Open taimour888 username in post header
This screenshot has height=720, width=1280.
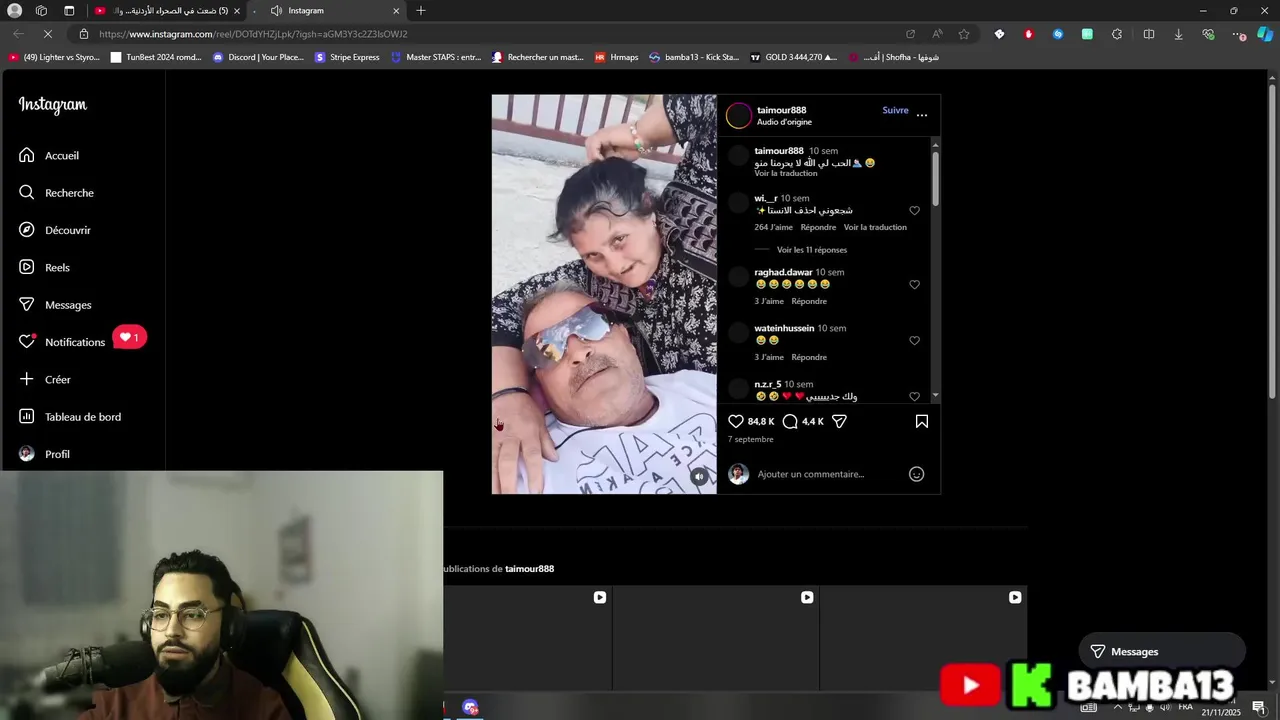[x=781, y=110]
